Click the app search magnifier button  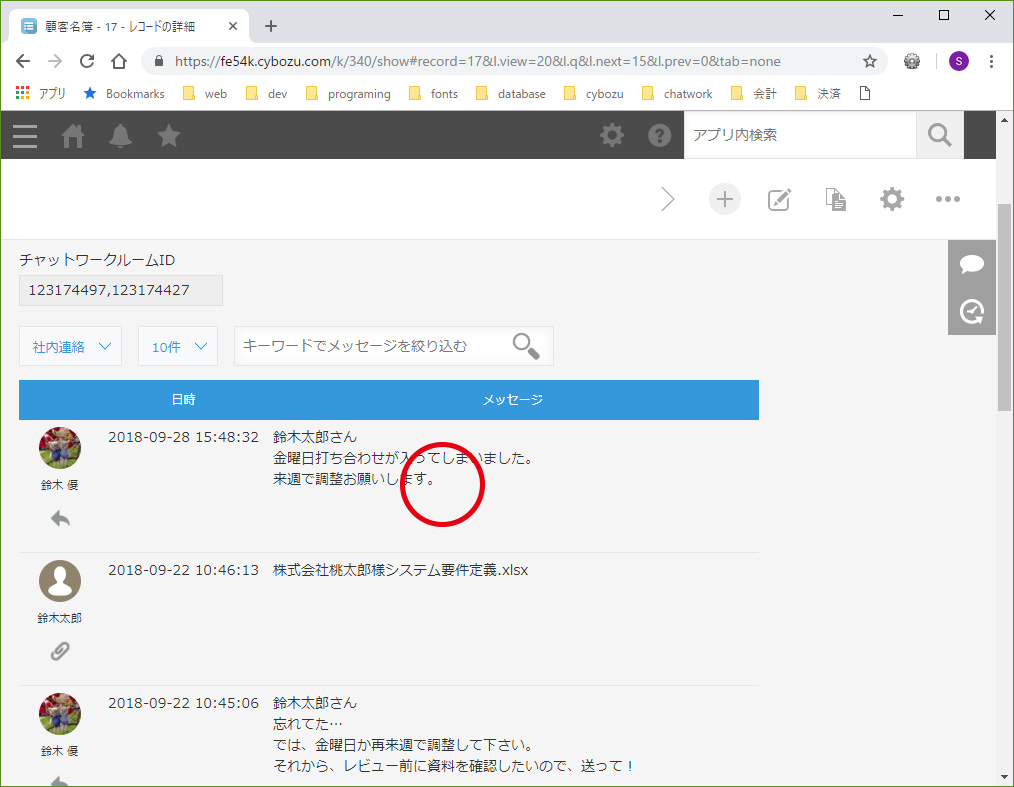point(940,135)
